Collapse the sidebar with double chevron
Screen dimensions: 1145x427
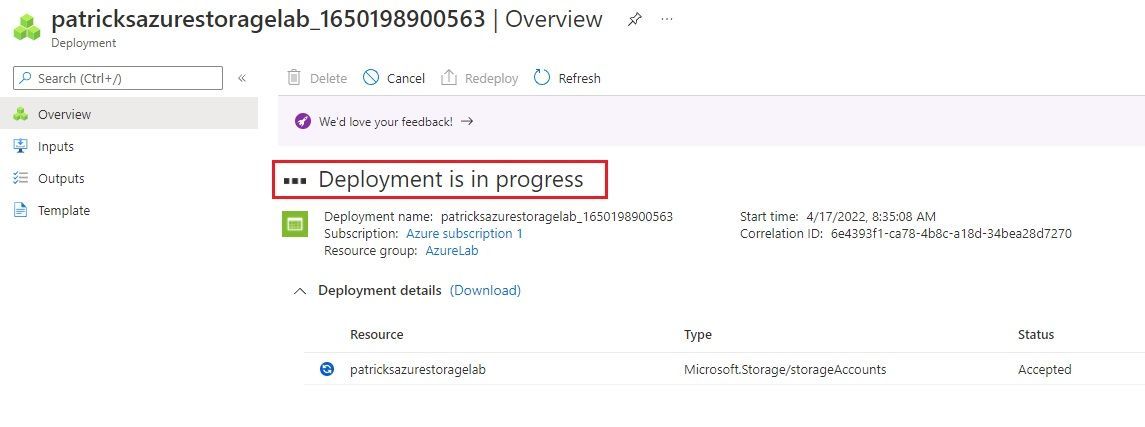coord(242,78)
